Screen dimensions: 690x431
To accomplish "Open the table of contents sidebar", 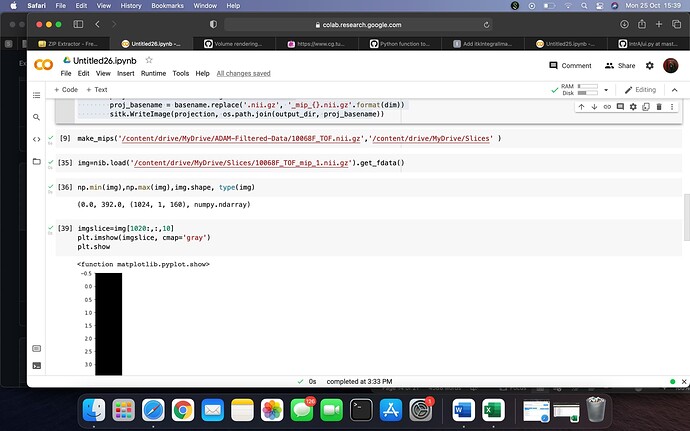I will tap(37, 95).
